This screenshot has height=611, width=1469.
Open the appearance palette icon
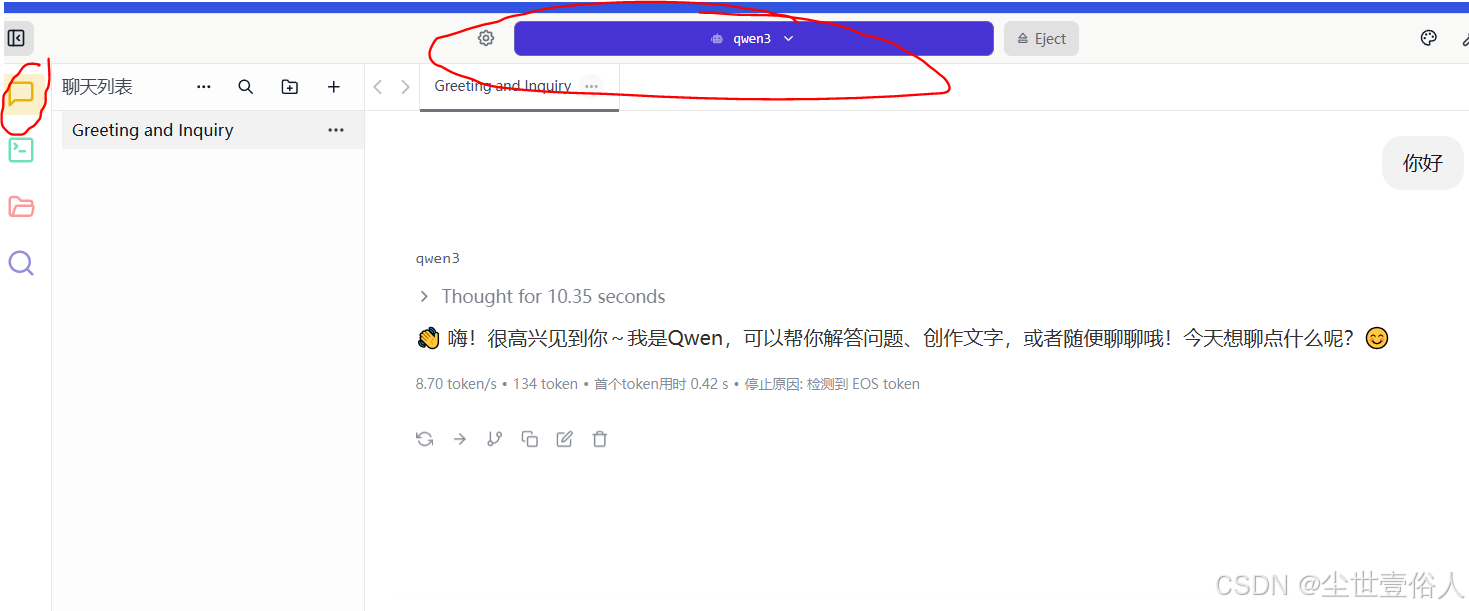(1428, 39)
